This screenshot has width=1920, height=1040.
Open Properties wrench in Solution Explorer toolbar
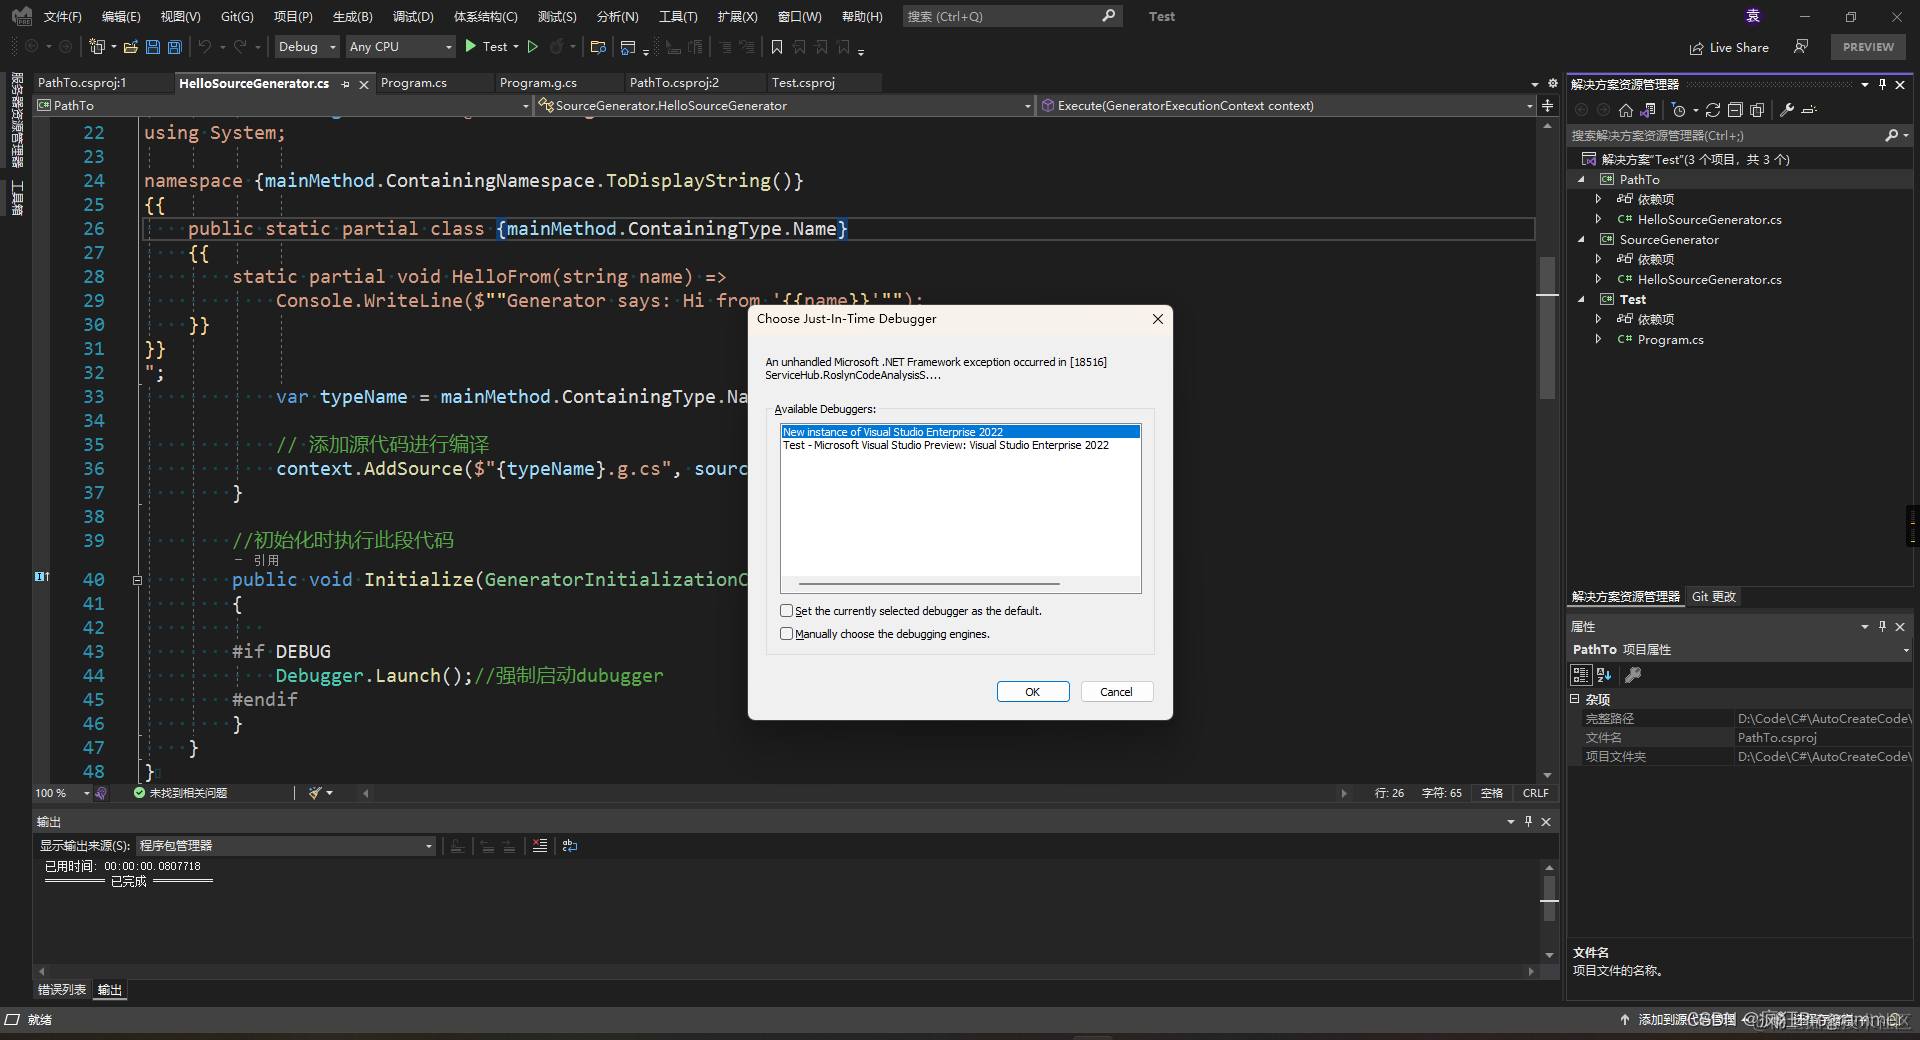[x=1787, y=110]
